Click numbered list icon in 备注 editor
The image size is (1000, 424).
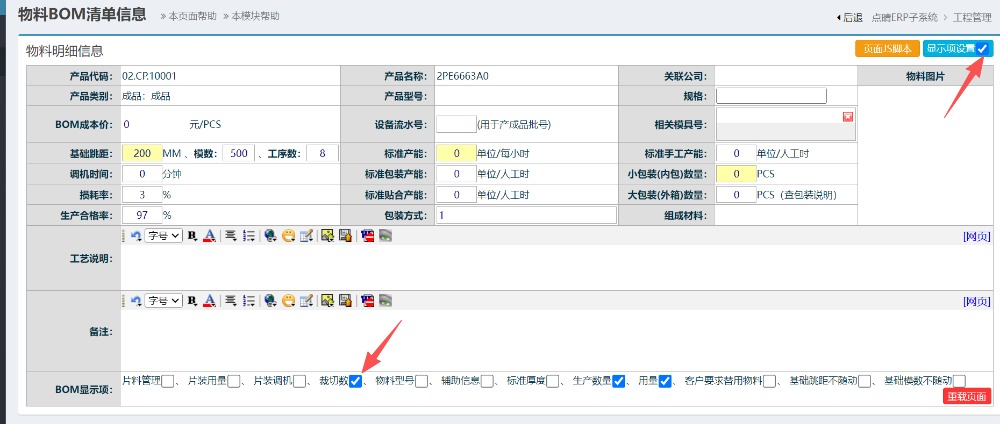pos(249,300)
